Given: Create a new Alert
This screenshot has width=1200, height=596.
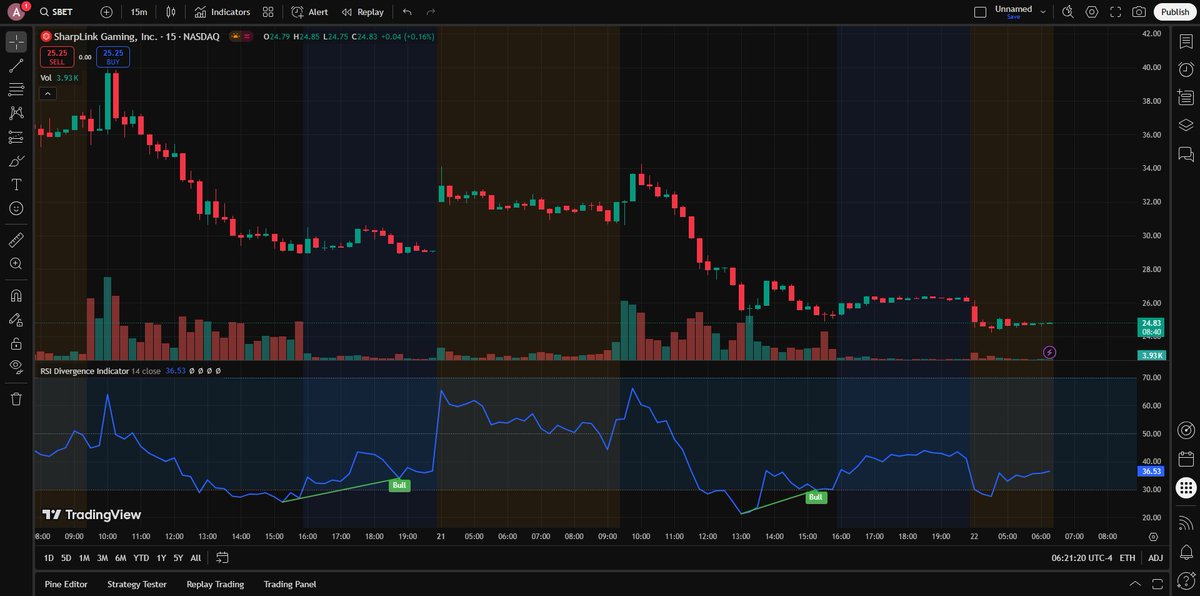Looking at the screenshot, I should point(310,12).
